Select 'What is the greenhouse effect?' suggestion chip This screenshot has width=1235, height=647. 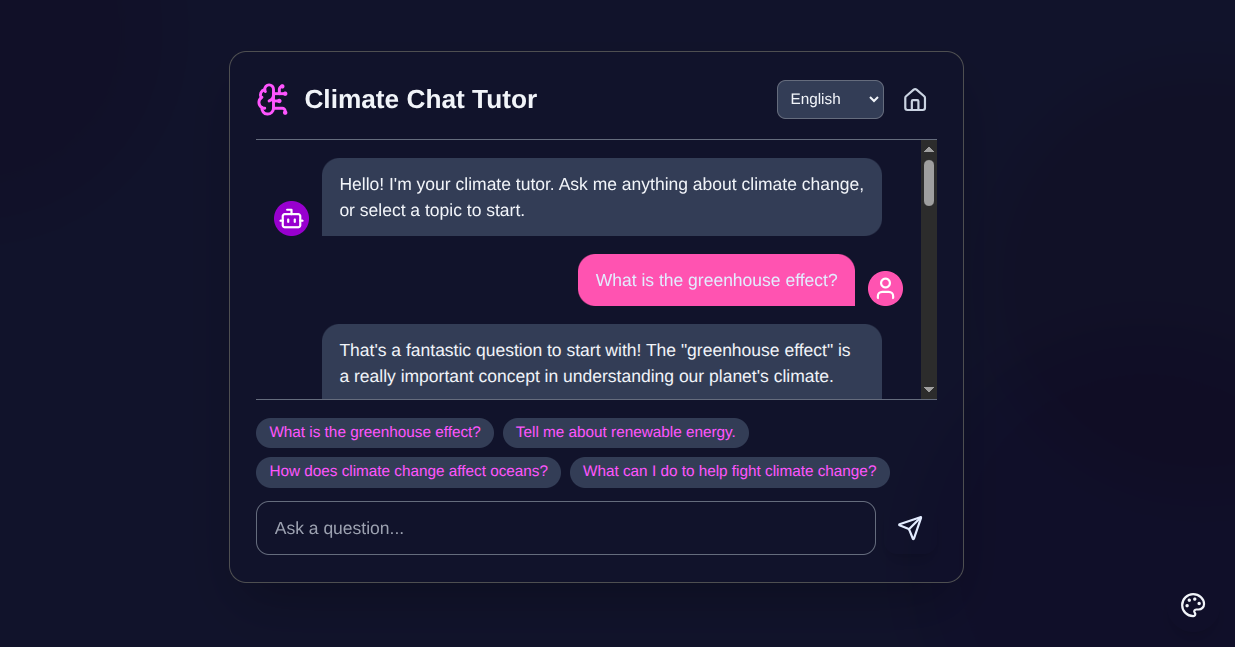(374, 432)
